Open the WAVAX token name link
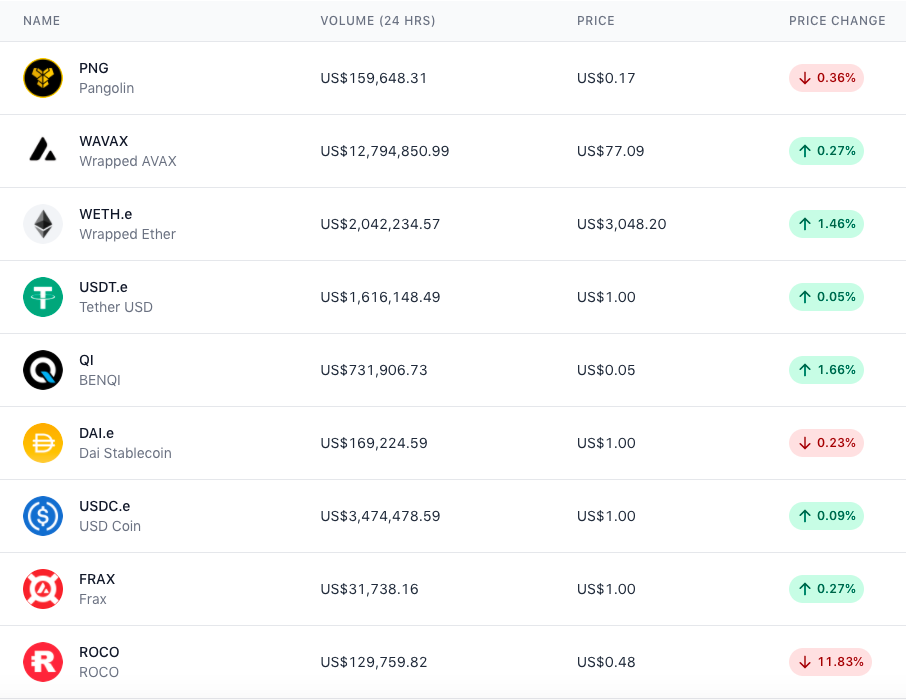This screenshot has width=906, height=700. [x=103, y=141]
